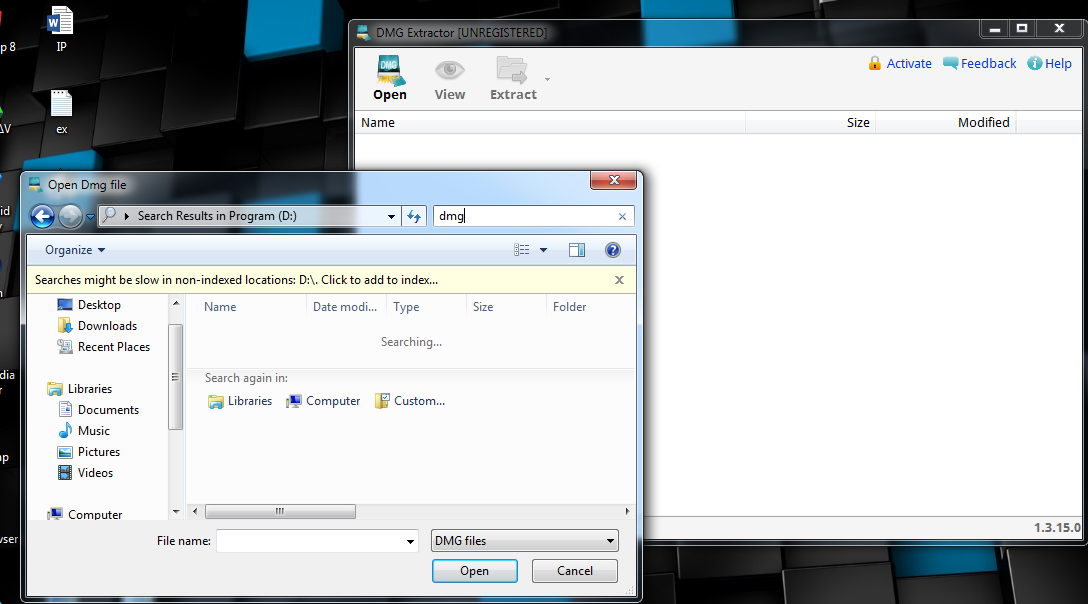Click the Open button in dialog
Image resolution: width=1088 pixels, height=604 pixels.
pyautogui.click(x=475, y=571)
